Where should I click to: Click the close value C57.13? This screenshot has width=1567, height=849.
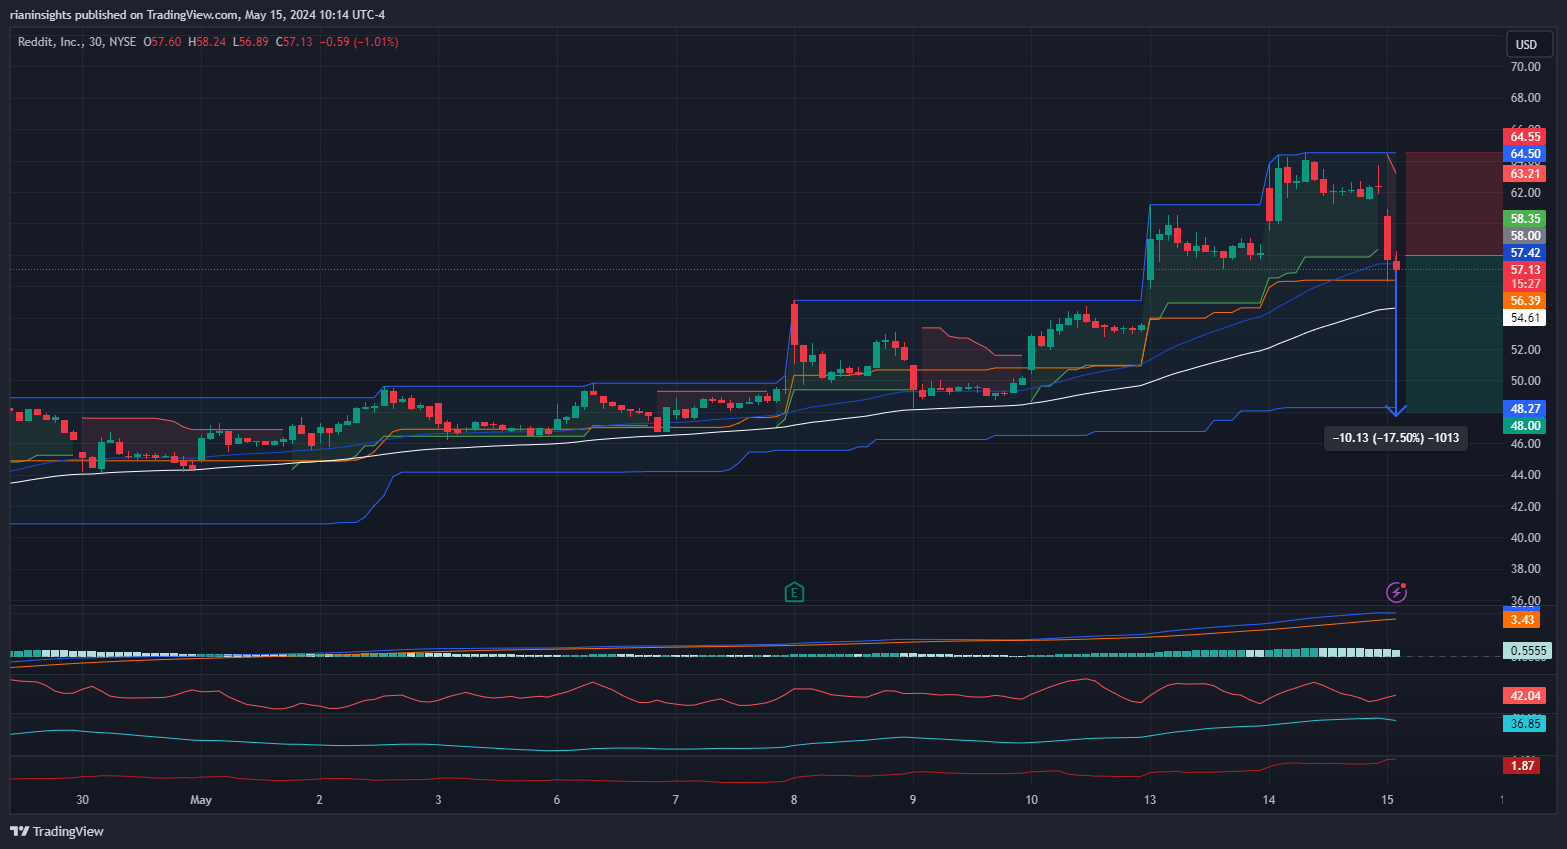click(294, 42)
